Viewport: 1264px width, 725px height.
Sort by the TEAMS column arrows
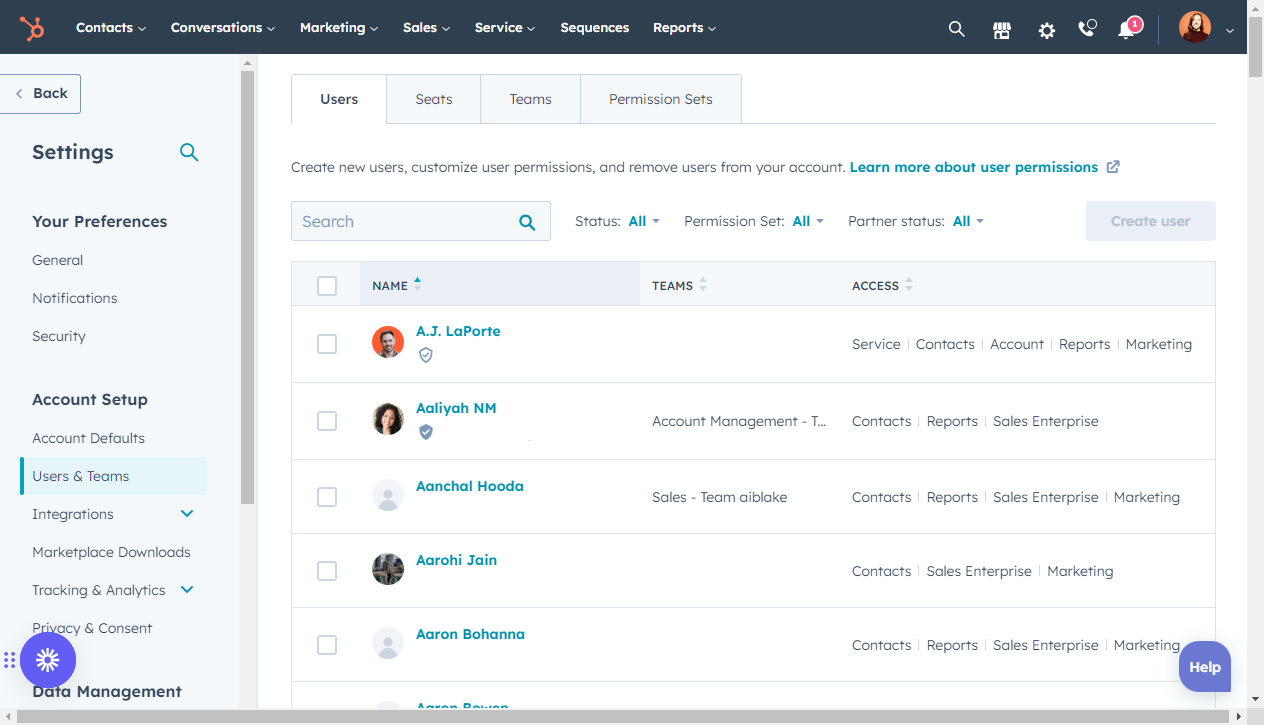click(x=703, y=285)
